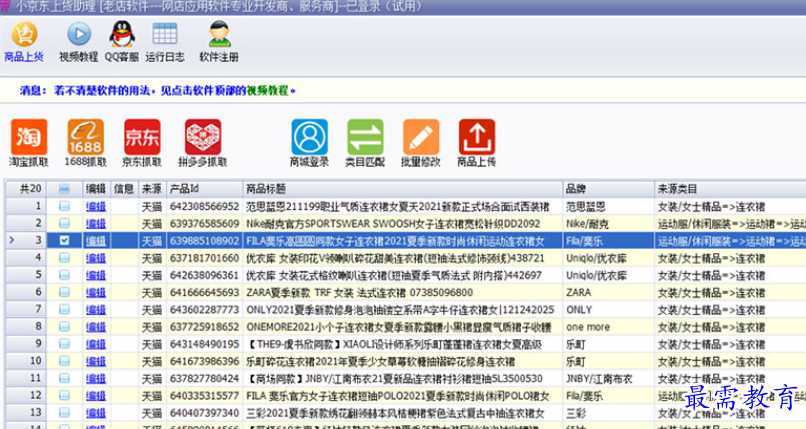Click 编辑 link for row 7 ONLY
The width and height of the screenshot is (806, 429).
(96, 310)
